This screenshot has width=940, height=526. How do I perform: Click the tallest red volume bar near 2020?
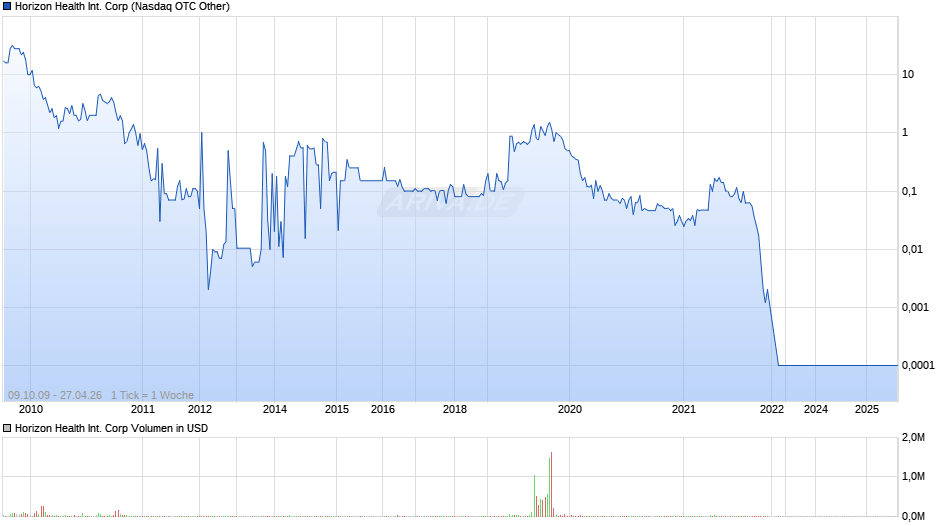point(551,484)
